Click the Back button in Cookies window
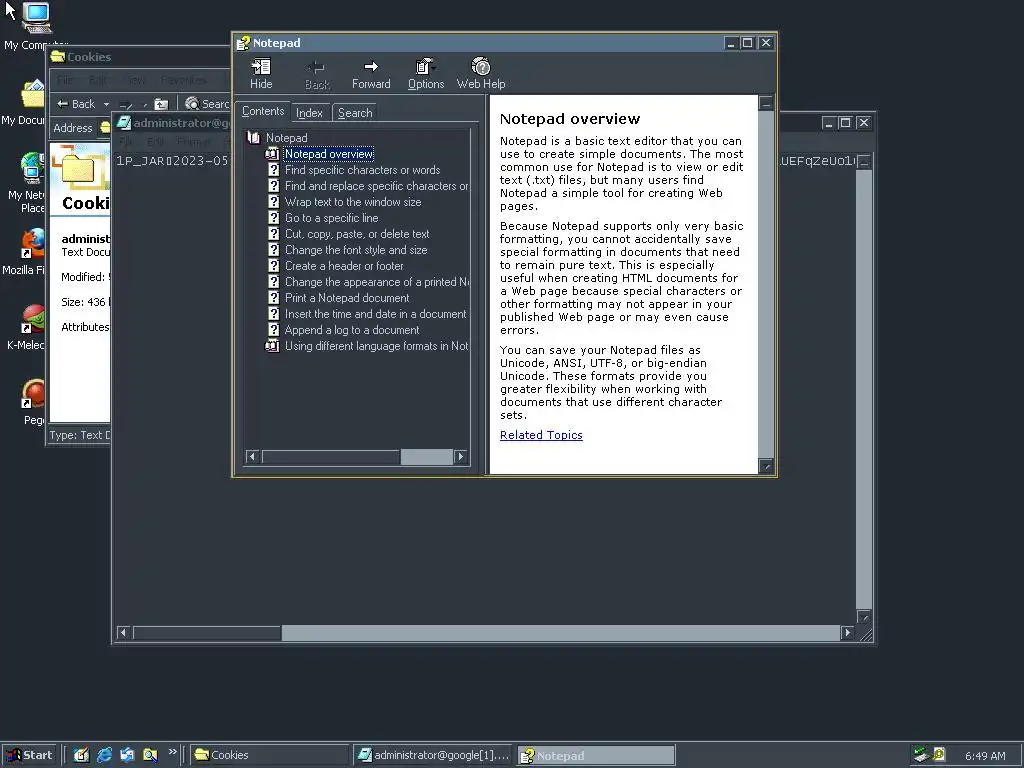This screenshot has height=768, width=1024. coord(76,104)
